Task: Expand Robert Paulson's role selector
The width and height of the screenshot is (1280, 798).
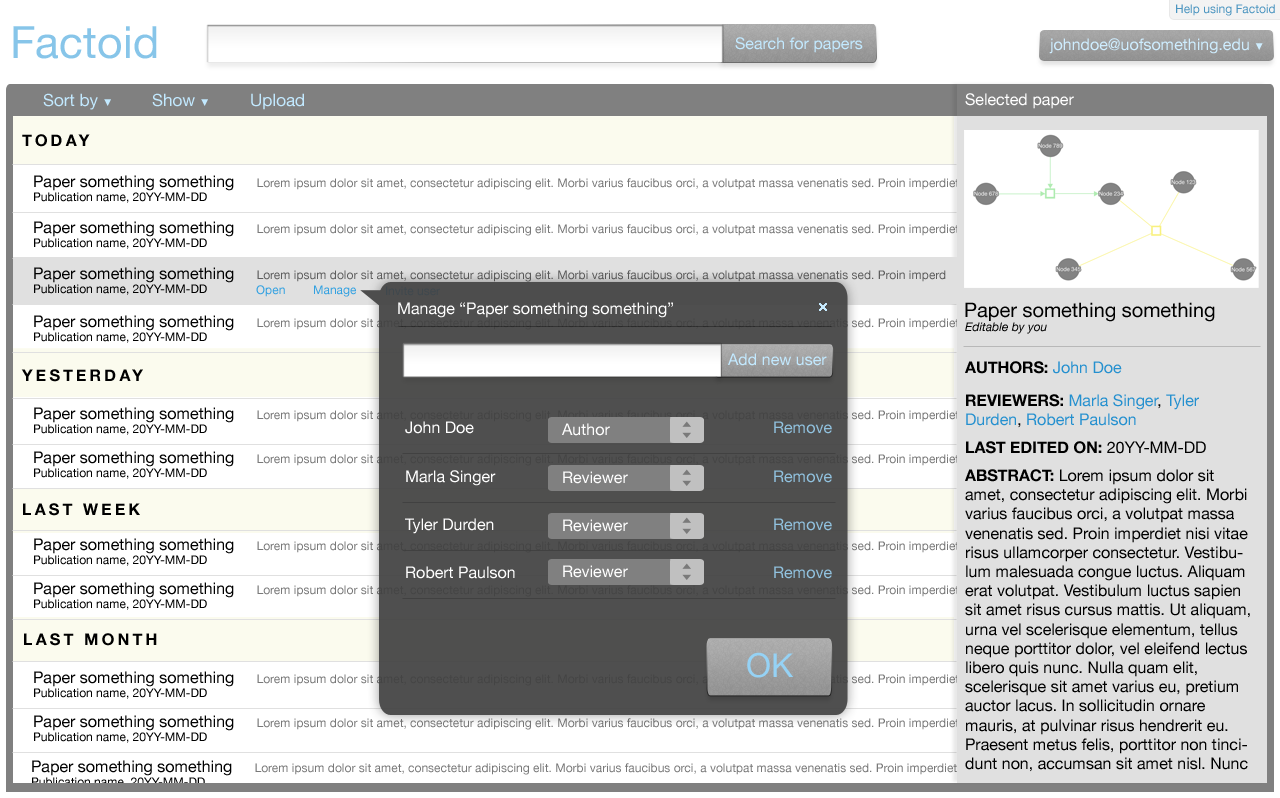Action: [x=625, y=572]
